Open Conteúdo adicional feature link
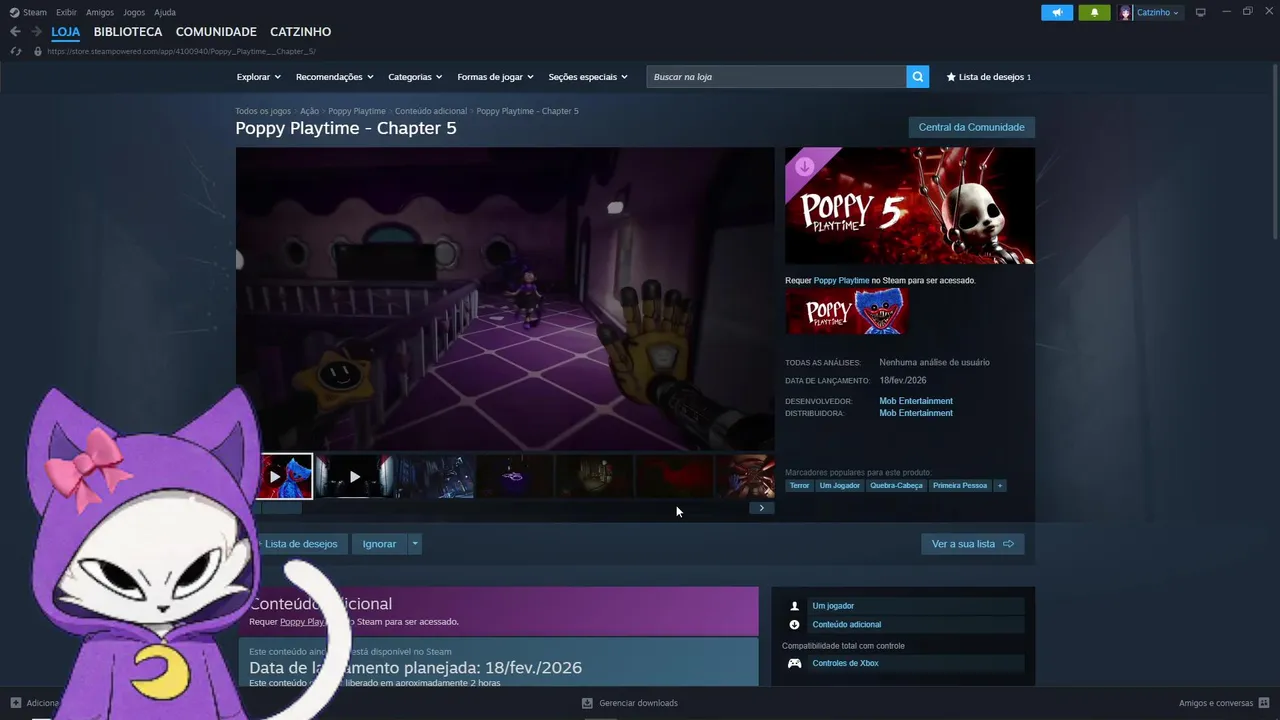The height and width of the screenshot is (720, 1280). (x=847, y=625)
